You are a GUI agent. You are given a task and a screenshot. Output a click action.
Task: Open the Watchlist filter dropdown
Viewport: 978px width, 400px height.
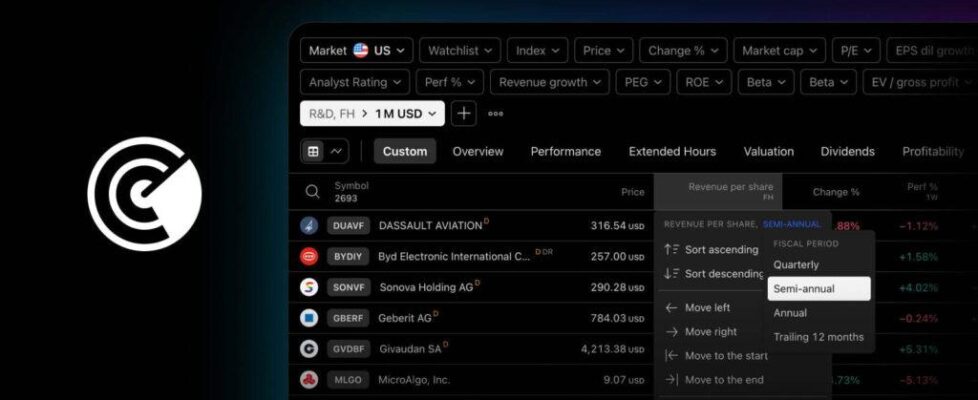460,51
